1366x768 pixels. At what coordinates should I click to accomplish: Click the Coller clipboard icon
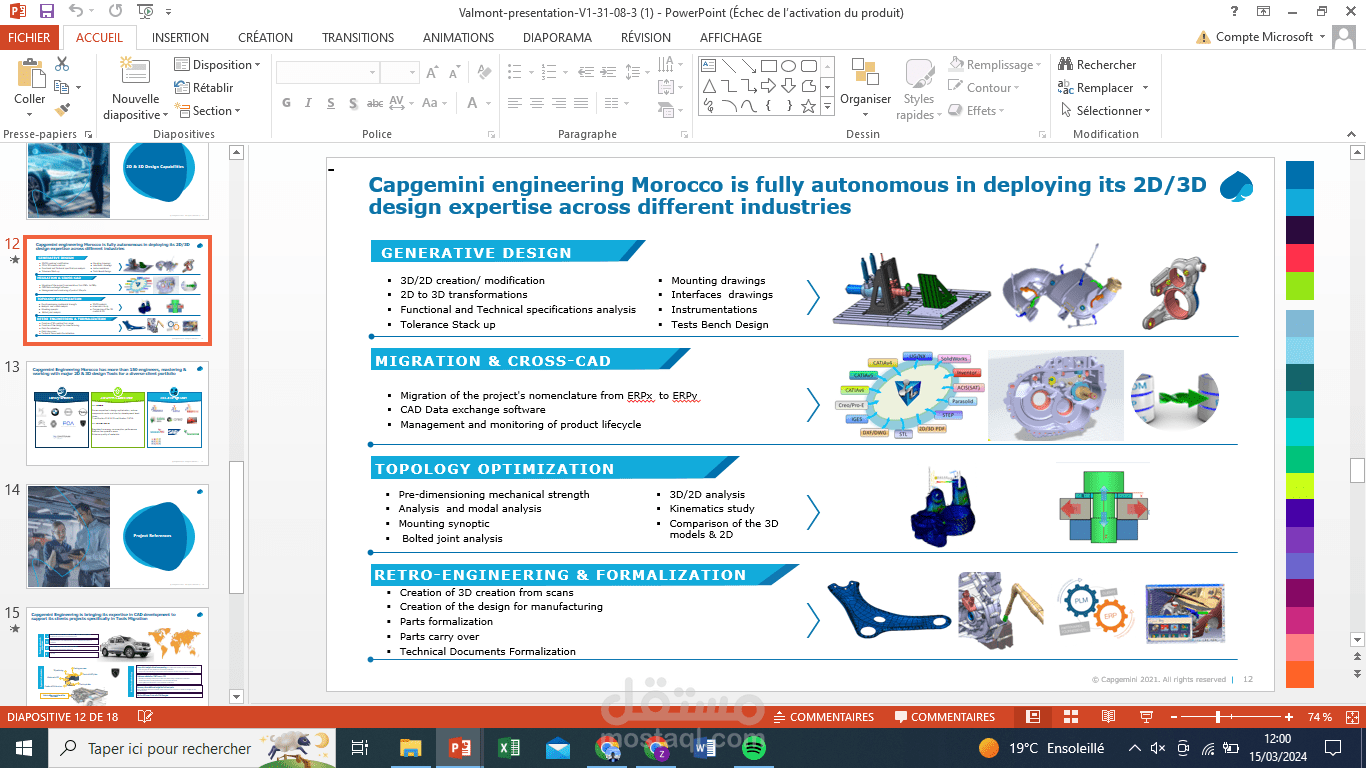30,74
